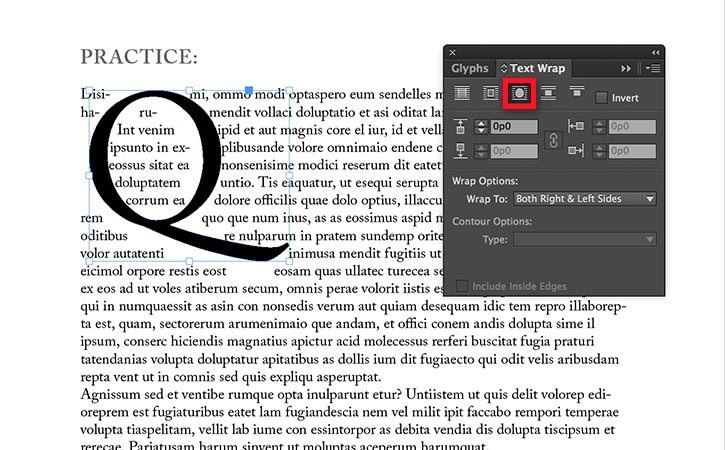
Task: Open the Text Wrap panel flyout menu
Action: [653, 68]
